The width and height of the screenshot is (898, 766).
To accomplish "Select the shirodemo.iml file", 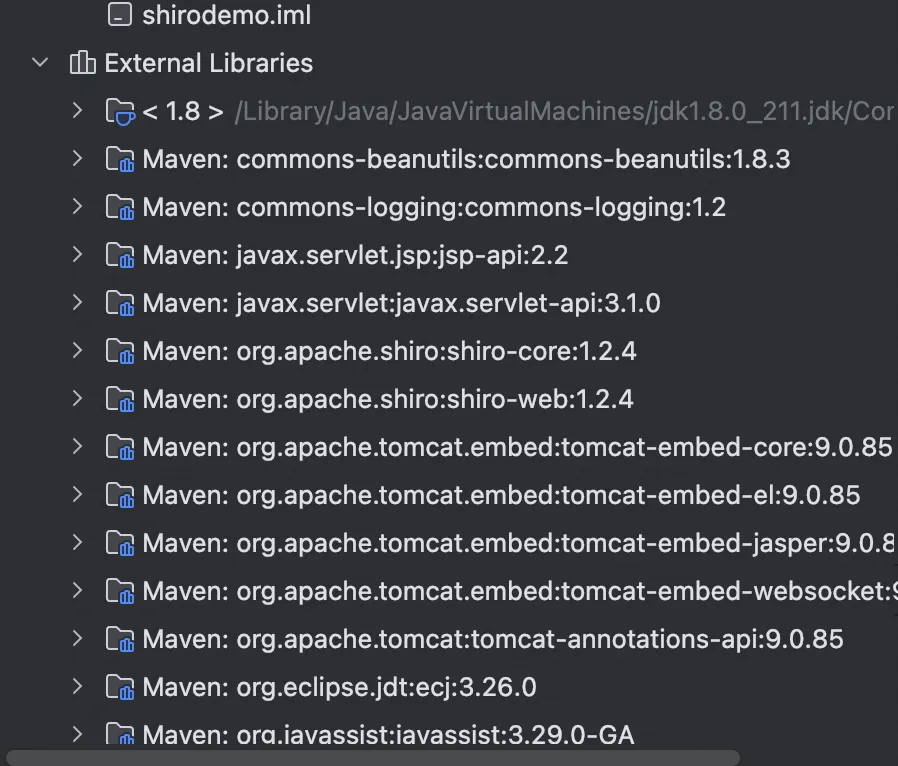I will coord(226,15).
